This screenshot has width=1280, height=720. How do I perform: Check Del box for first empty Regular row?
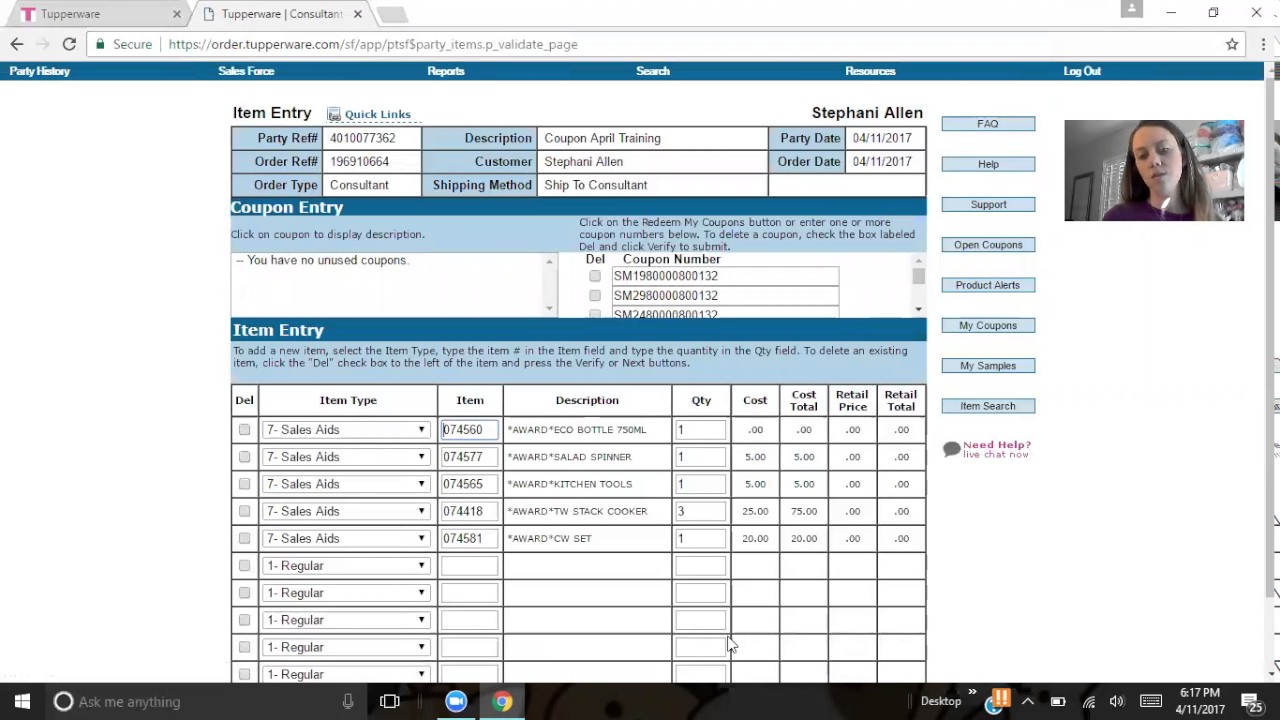click(244, 566)
